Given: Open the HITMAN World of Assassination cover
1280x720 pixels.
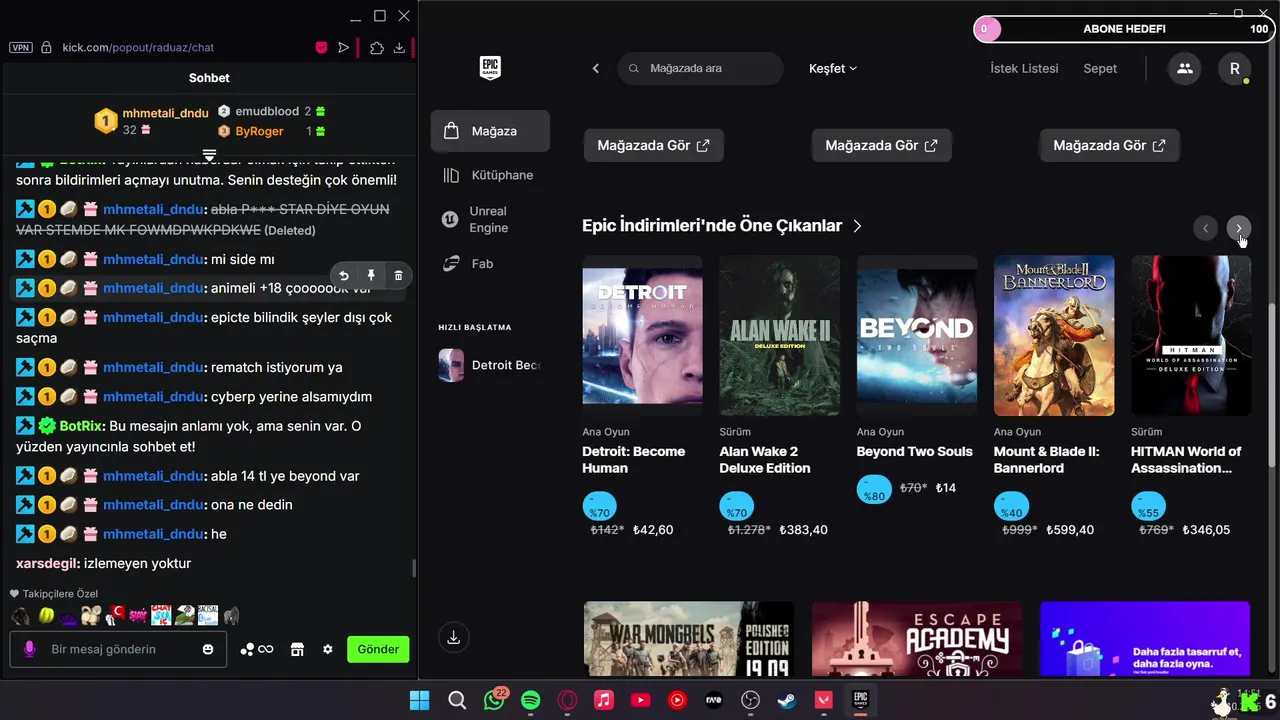Looking at the screenshot, I should coord(1191,335).
